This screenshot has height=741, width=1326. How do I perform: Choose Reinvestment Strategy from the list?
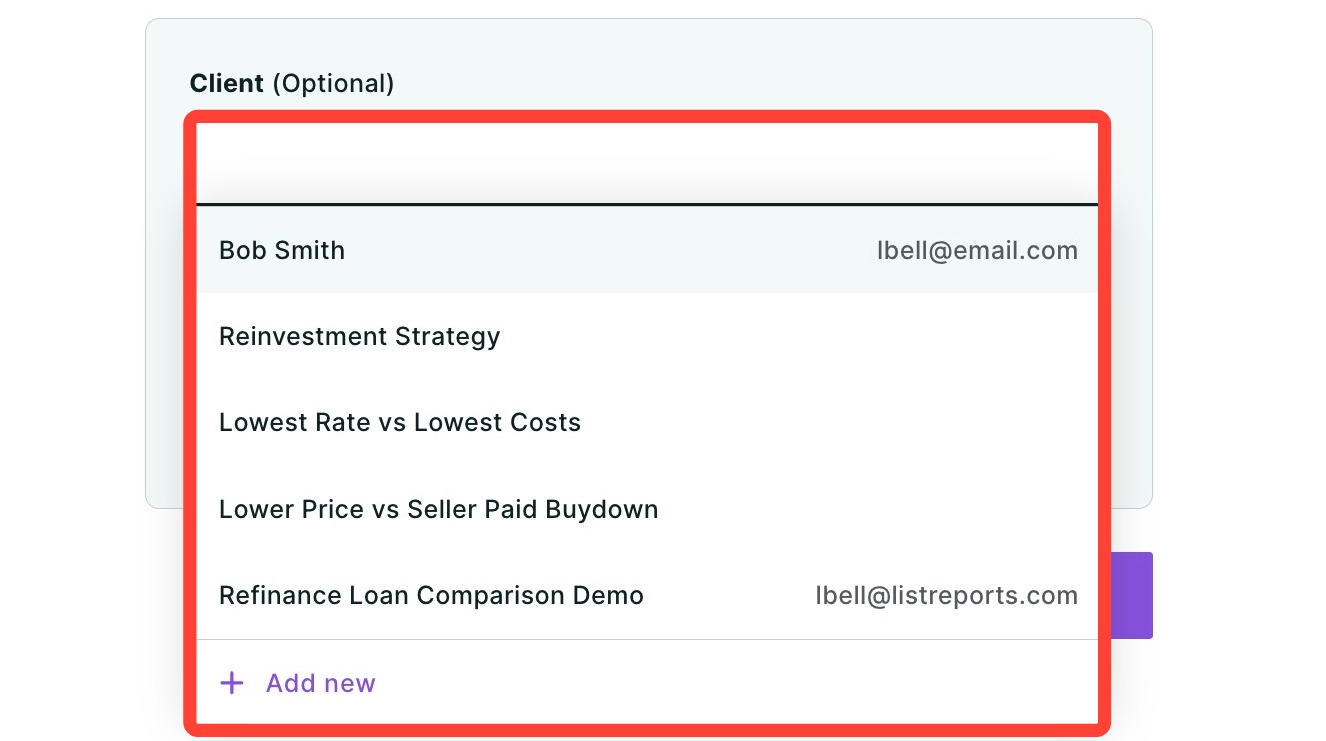[647, 336]
